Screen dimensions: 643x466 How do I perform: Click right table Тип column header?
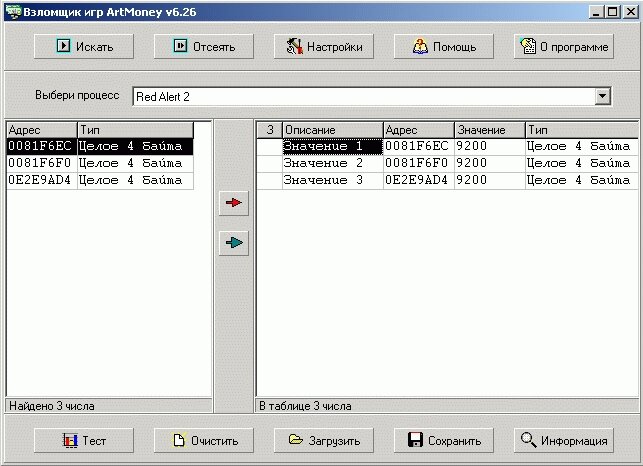click(581, 130)
